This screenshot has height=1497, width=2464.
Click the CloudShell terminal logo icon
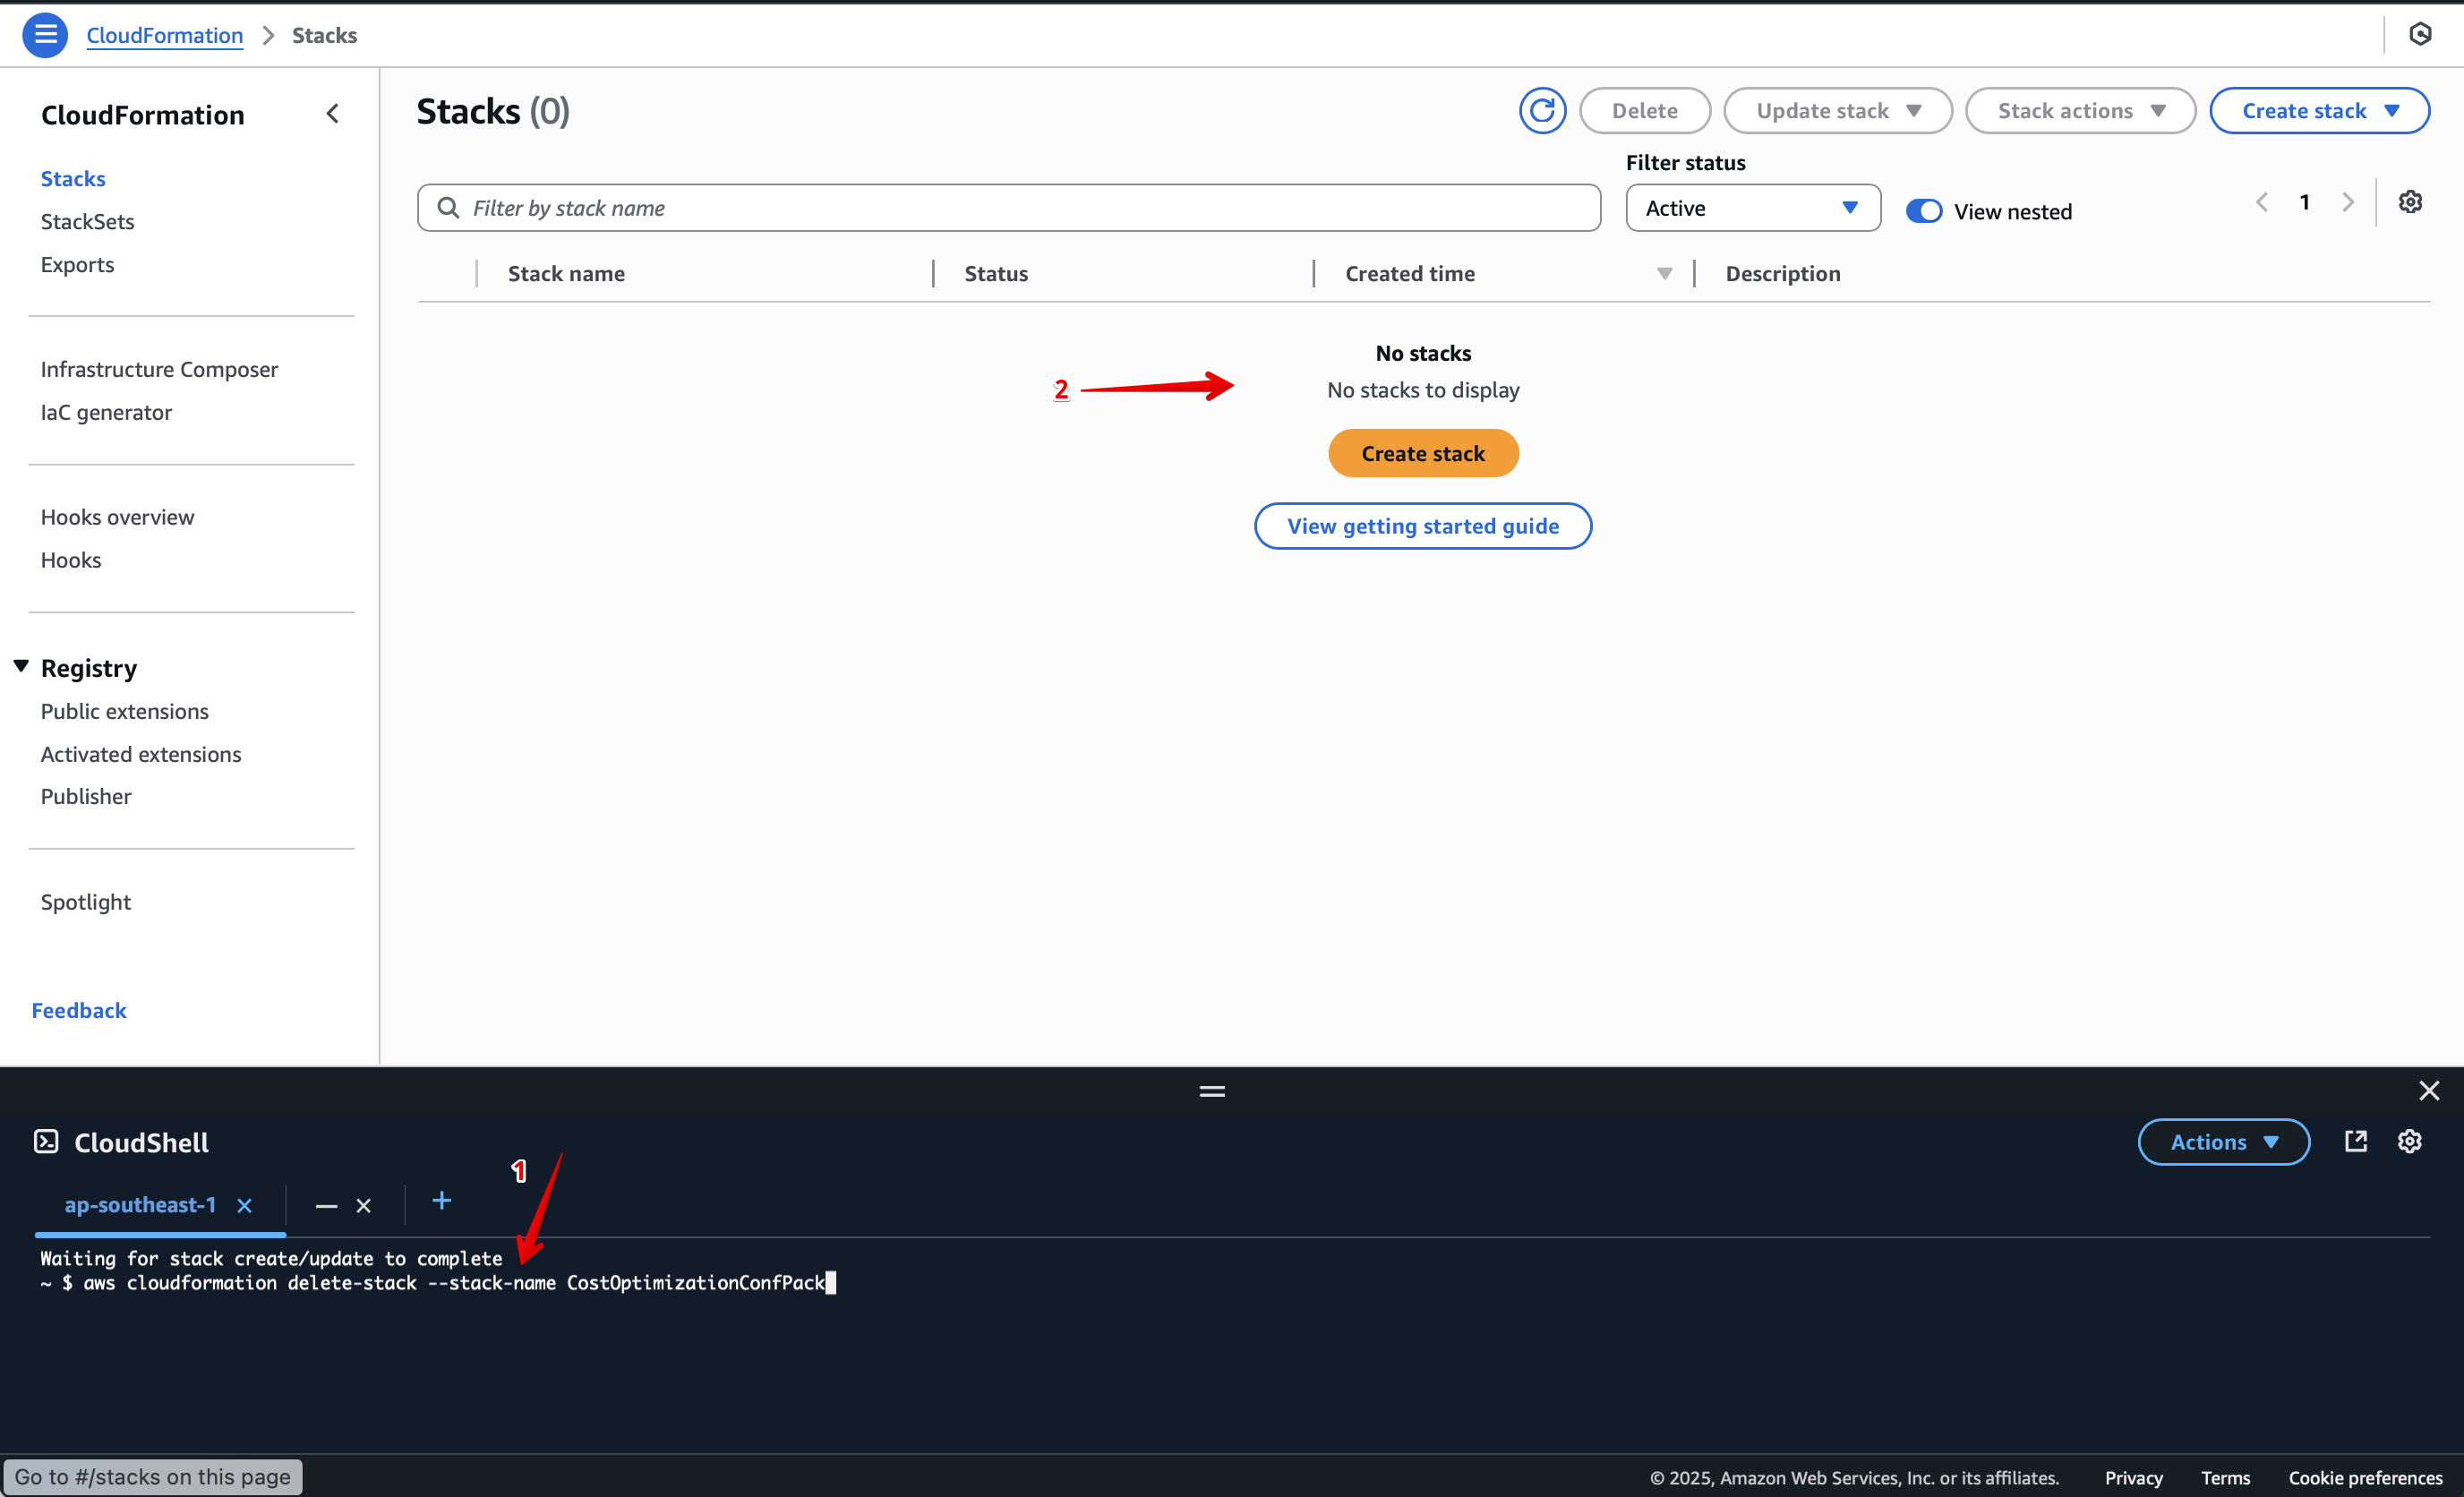(x=45, y=1141)
